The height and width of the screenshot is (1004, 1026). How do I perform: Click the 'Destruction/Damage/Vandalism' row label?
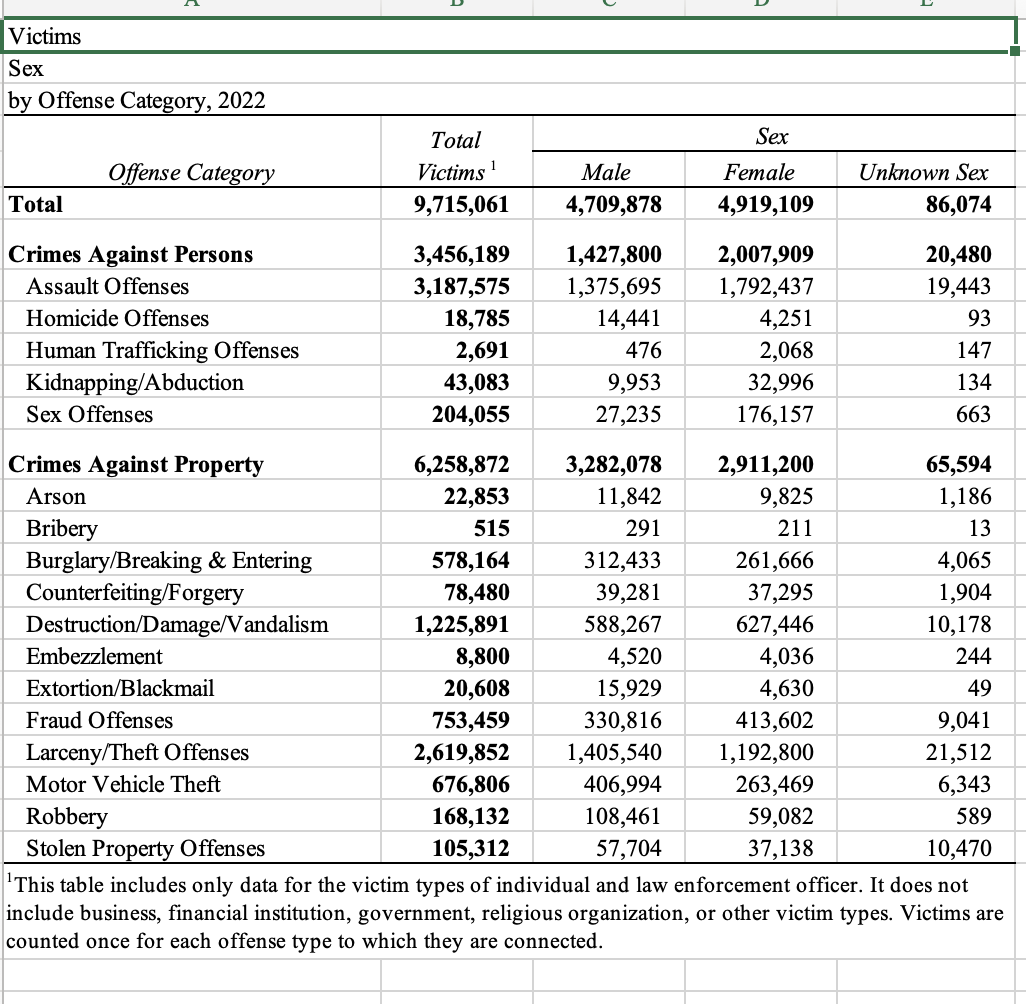click(x=176, y=624)
